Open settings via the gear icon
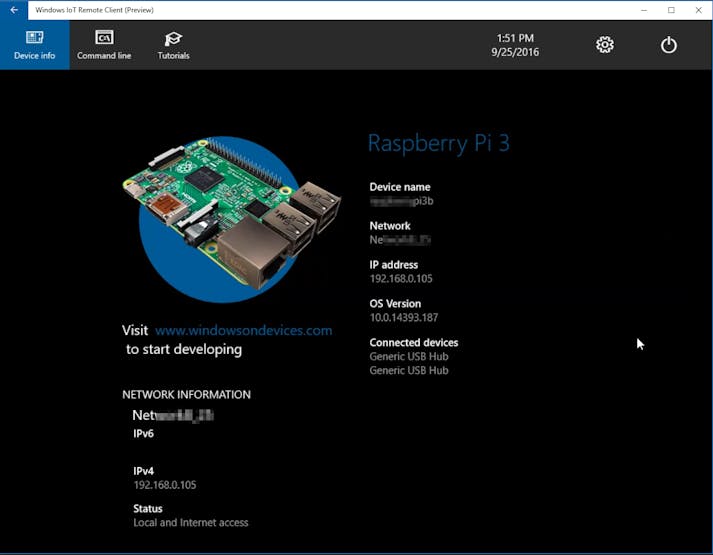The image size is (713, 555). point(605,45)
